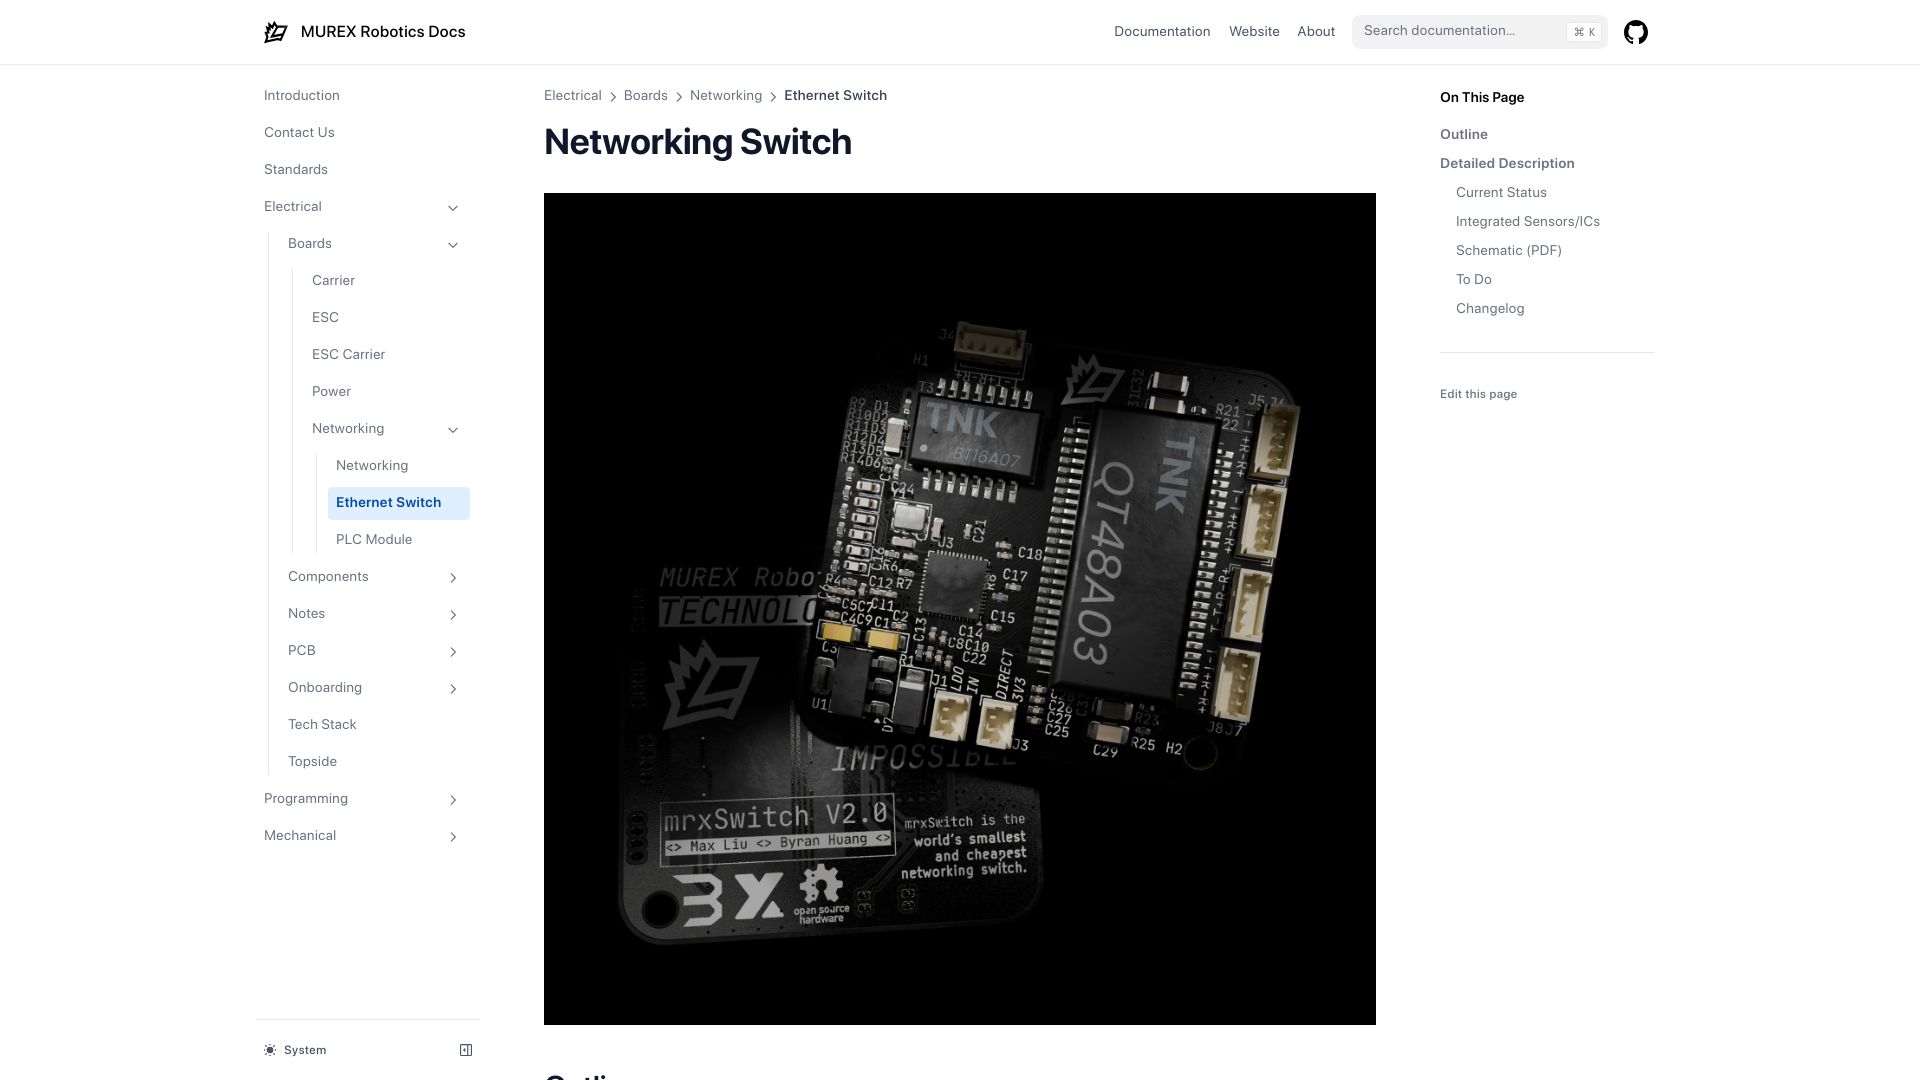Click the Edit this page link
Screen dimensions: 1920x1080
[x=1478, y=394]
